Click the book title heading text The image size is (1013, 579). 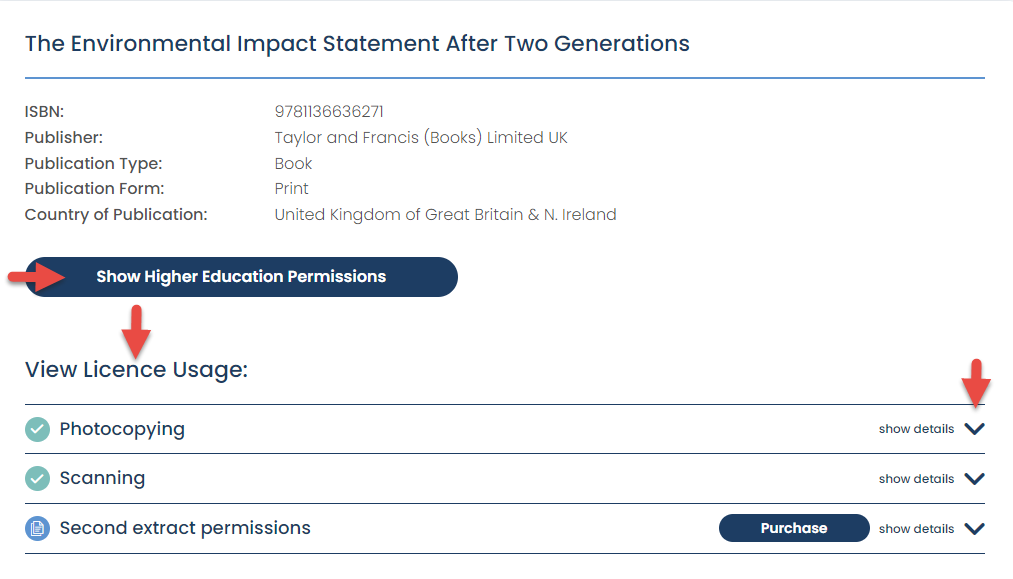(x=357, y=43)
